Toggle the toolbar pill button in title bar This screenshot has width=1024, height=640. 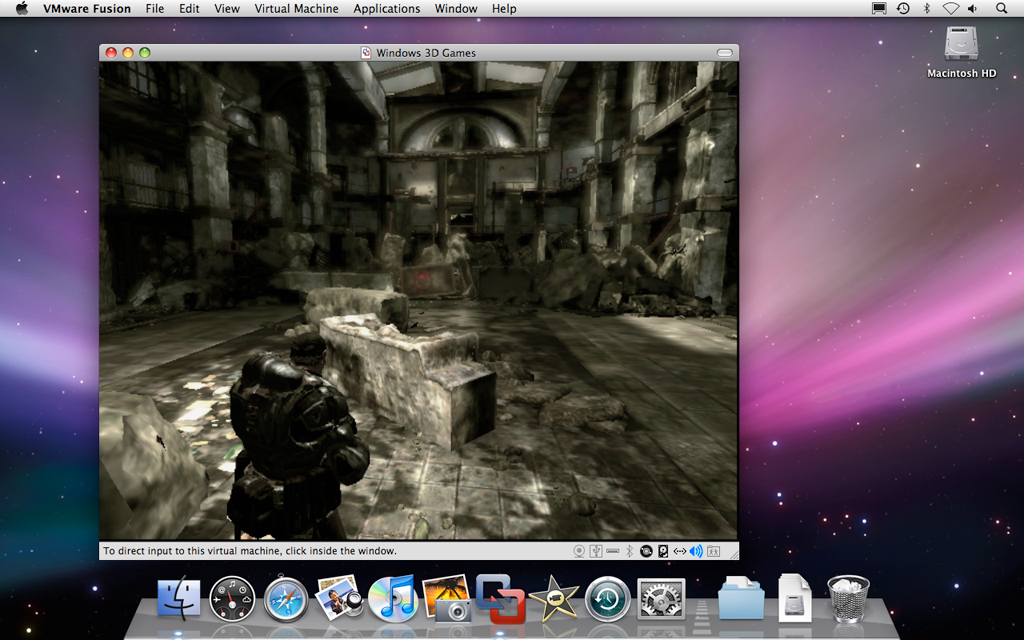point(725,53)
